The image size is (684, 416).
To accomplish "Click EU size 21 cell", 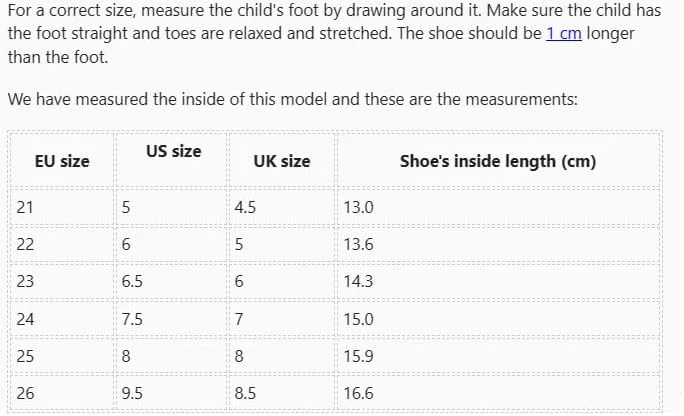I will coord(26,207).
